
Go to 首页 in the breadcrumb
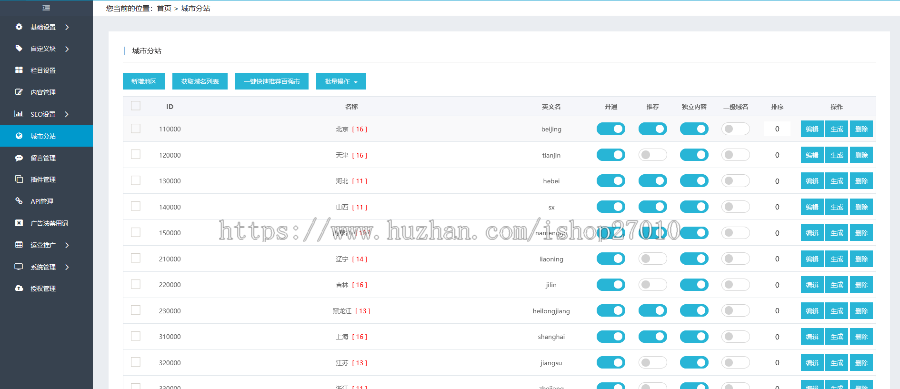164,9
